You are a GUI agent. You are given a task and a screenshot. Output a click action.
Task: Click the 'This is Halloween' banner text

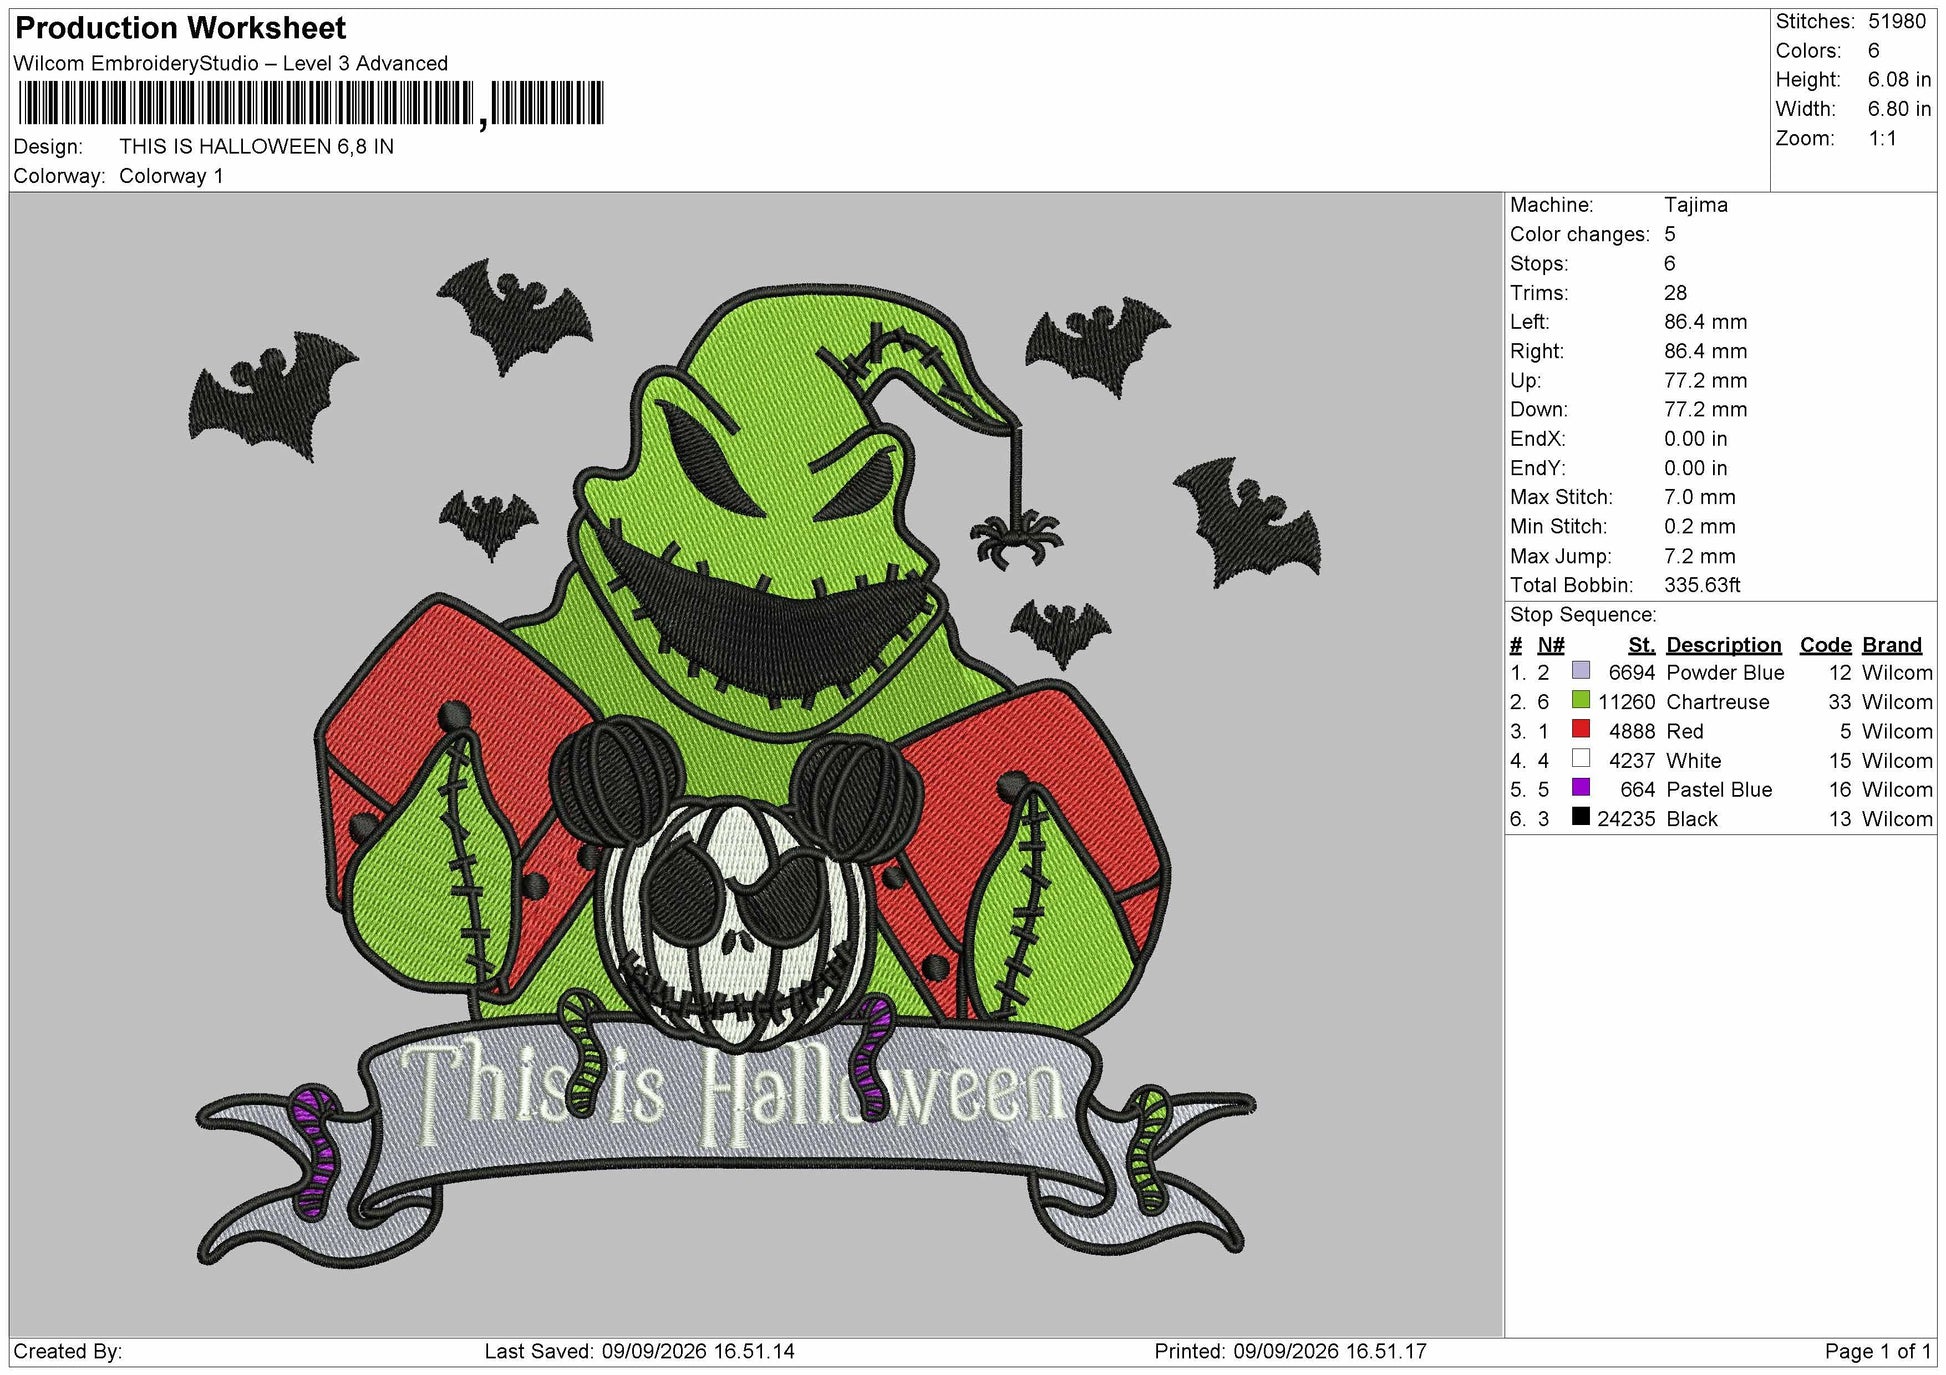pos(733,1092)
